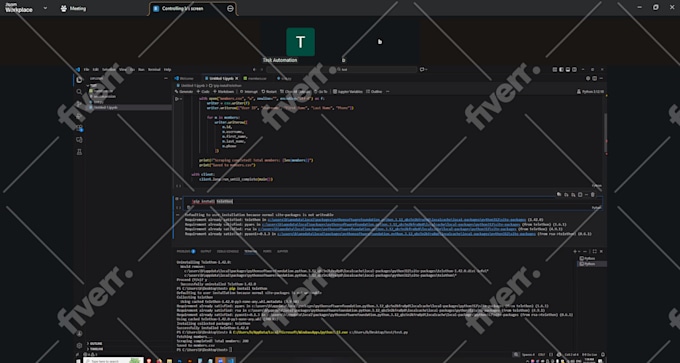Screen dimensions: 680x363
Task: Click Restart in the notebook toolbar
Action: click(x=269, y=92)
